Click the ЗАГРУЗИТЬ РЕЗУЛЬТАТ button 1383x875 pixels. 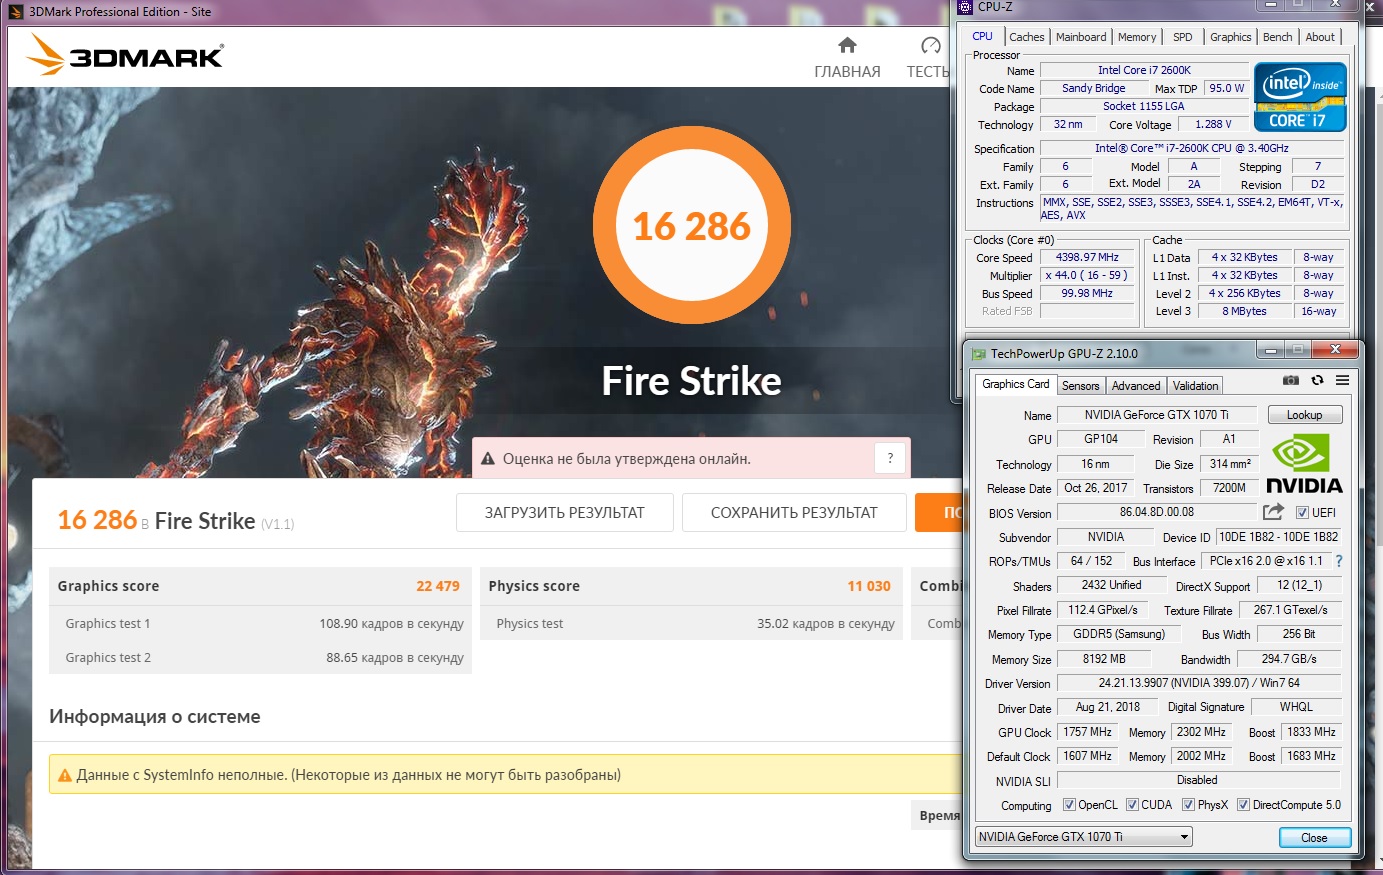point(565,513)
